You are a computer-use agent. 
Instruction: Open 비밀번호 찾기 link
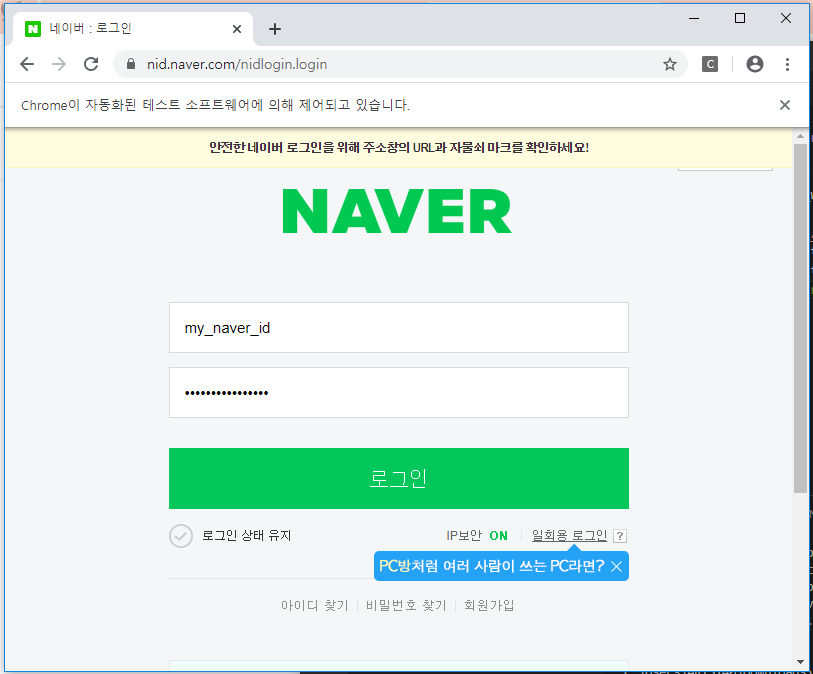tap(406, 605)
